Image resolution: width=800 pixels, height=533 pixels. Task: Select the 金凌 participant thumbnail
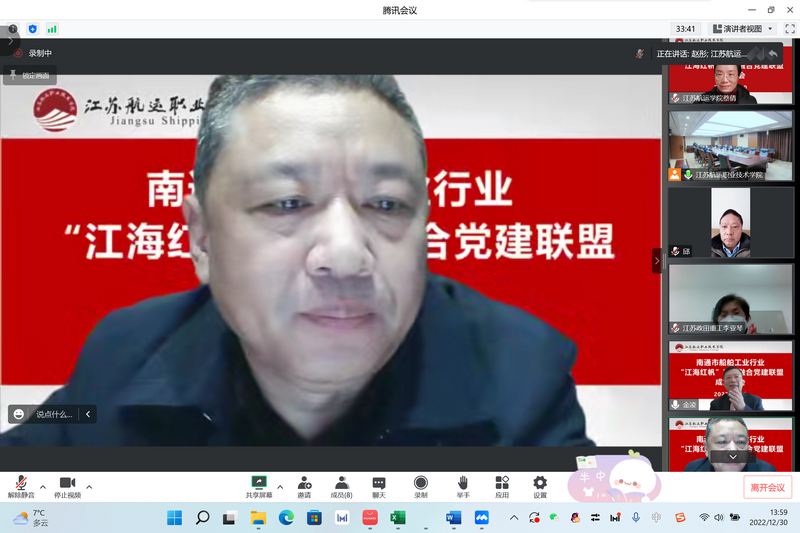(x=731, y=376)
